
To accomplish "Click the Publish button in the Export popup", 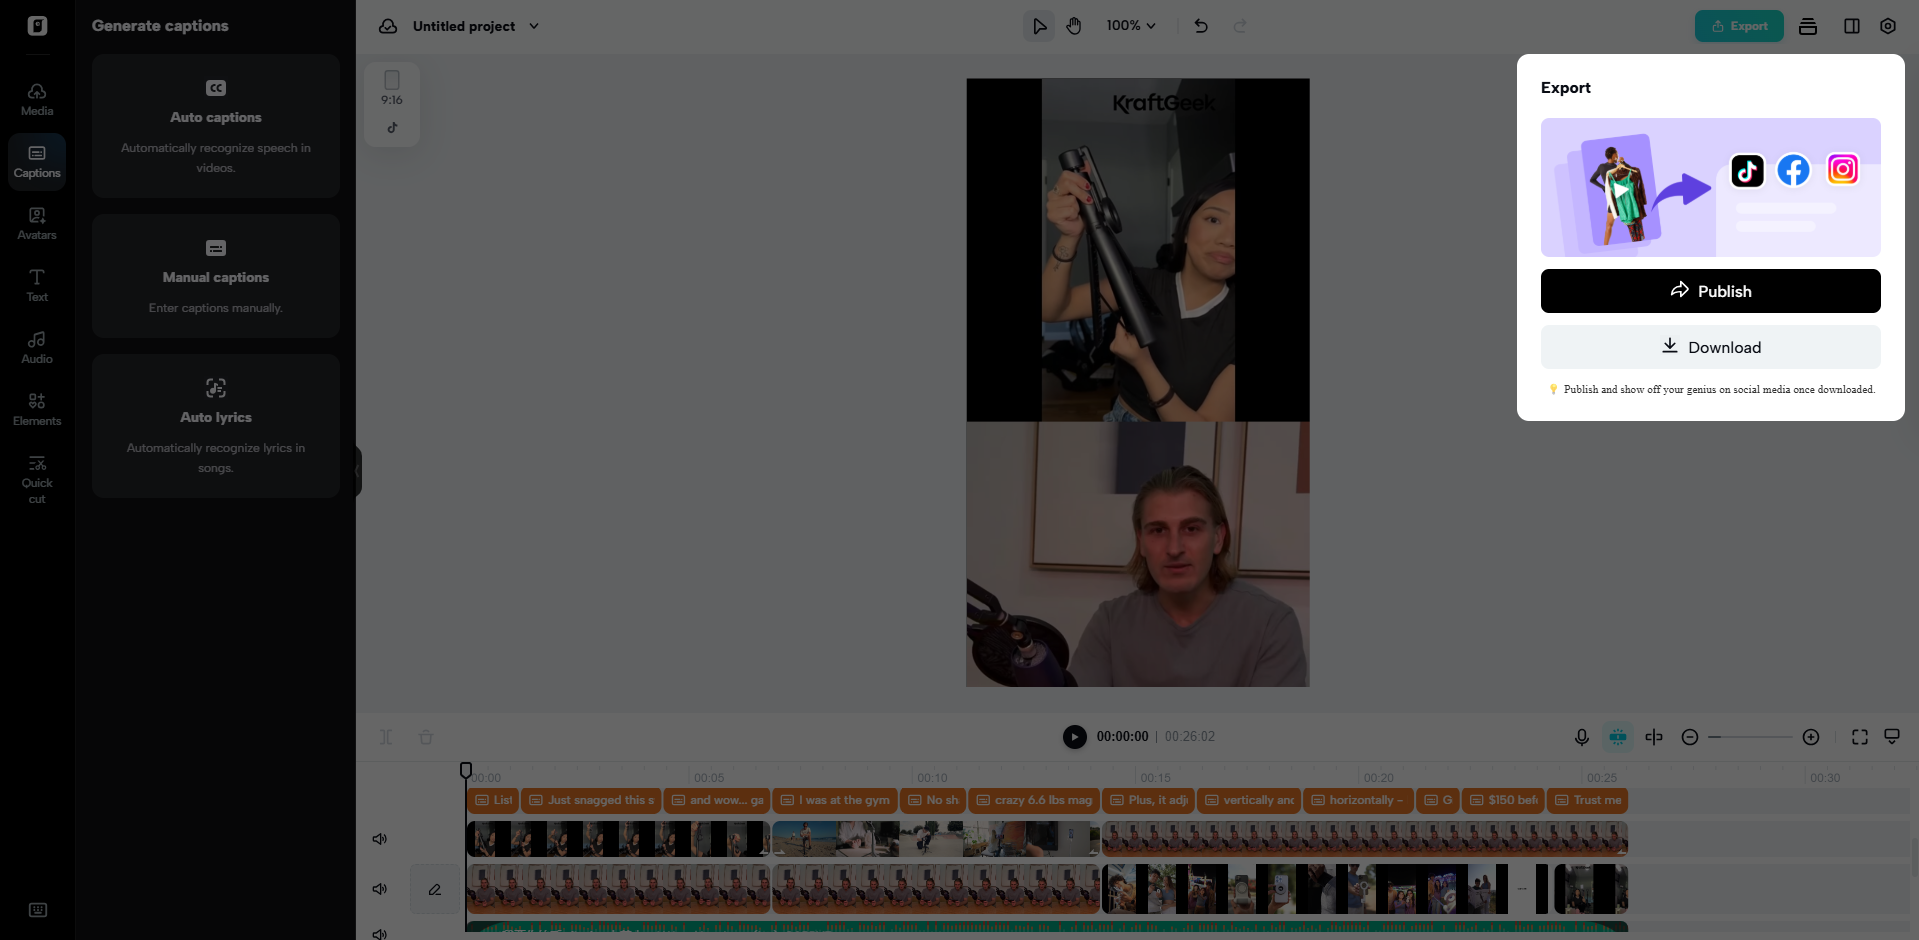I will coord(1710,291).
